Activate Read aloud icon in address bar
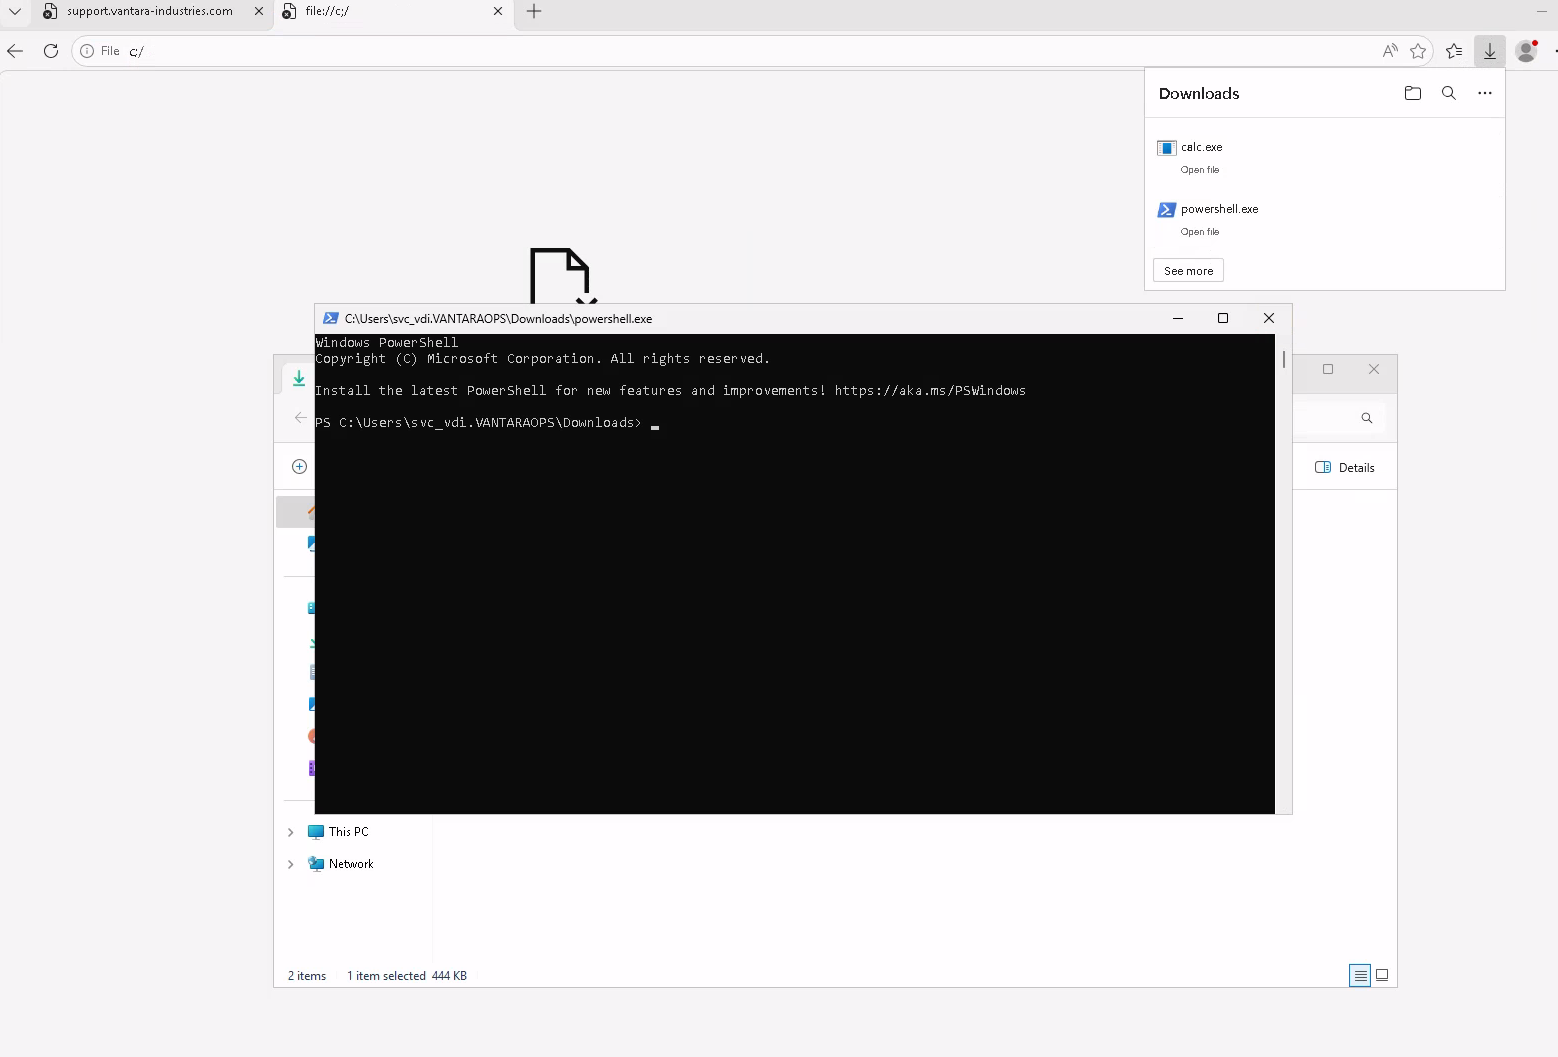The width and height of the screenshot is (1558, 1057). (1389, 51)
